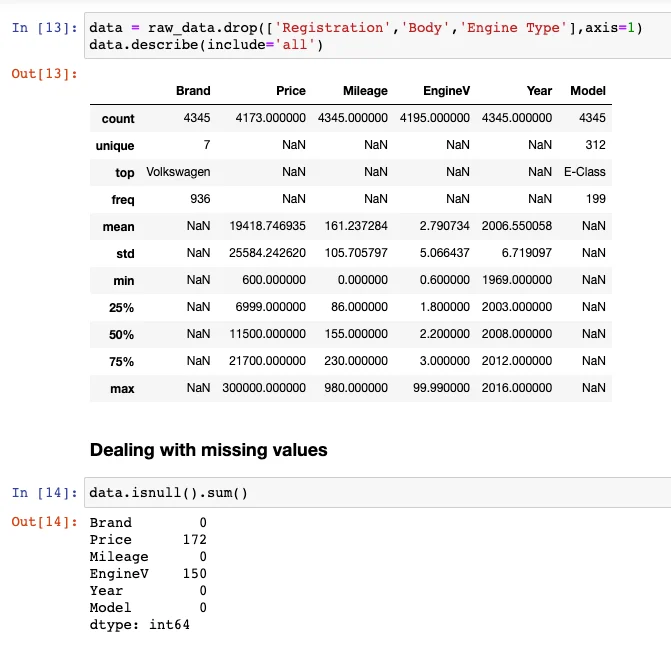Select the In [13] cell prompt
This screenshot has height=645, width=671.
pos(42,28)
